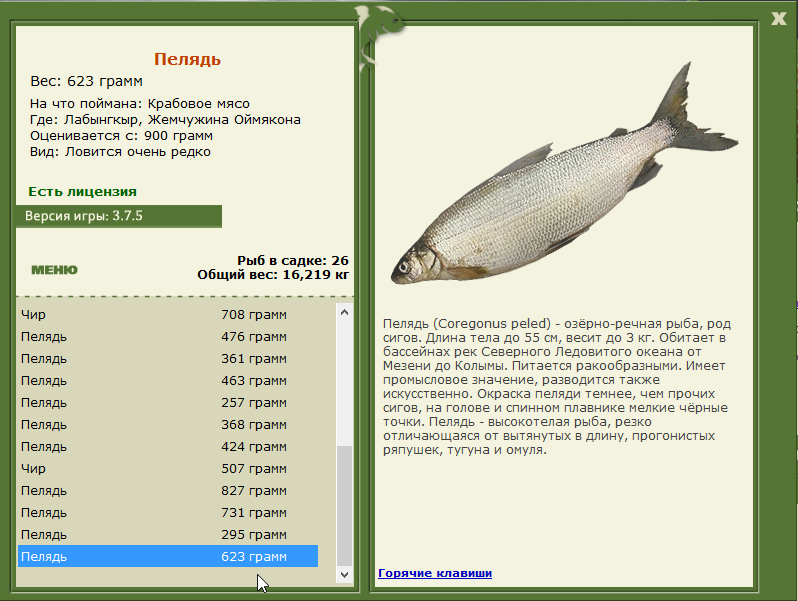Select the Пелядь 295 грамм row

(x=168, y=534)
